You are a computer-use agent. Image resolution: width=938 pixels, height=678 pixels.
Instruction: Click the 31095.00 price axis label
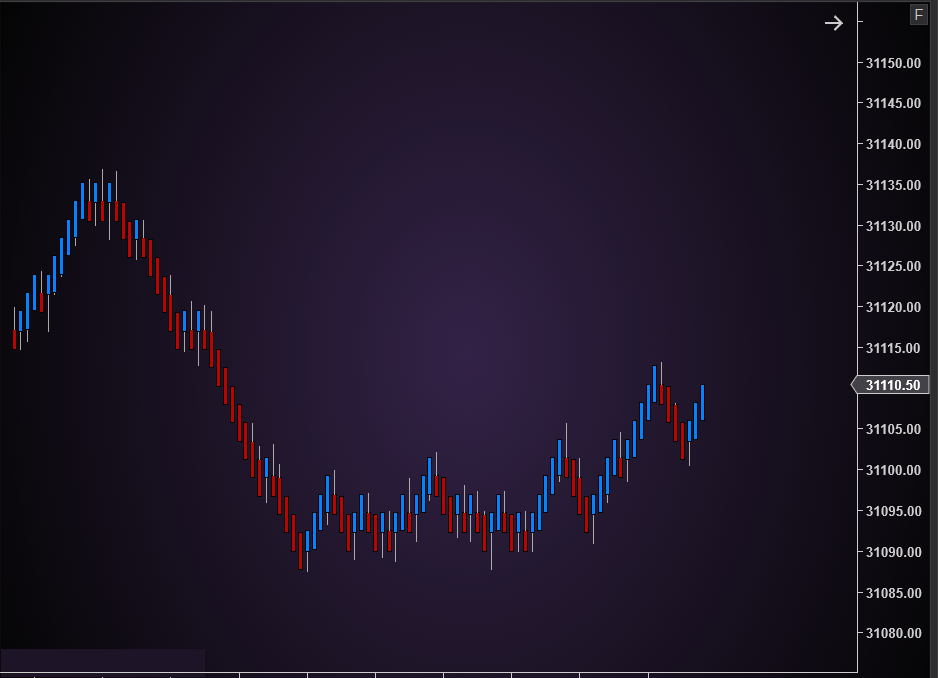pos(893,511)
